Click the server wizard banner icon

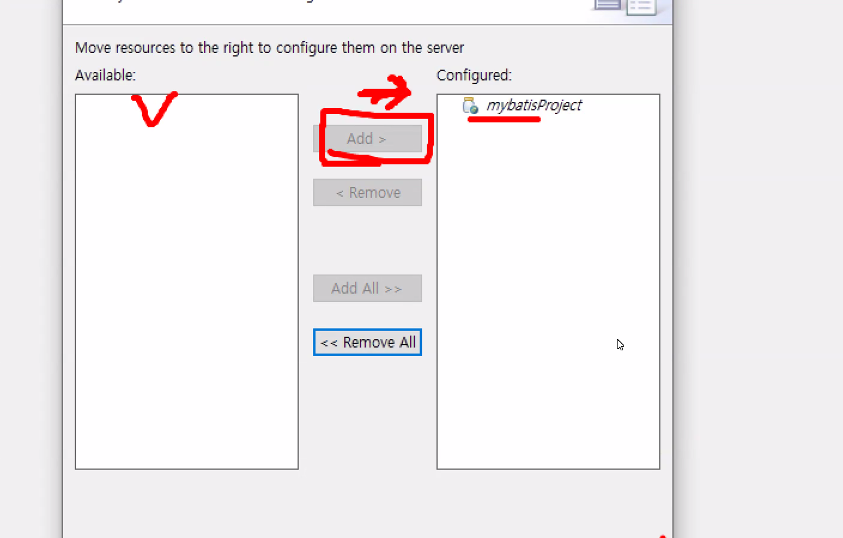(626, 8)
